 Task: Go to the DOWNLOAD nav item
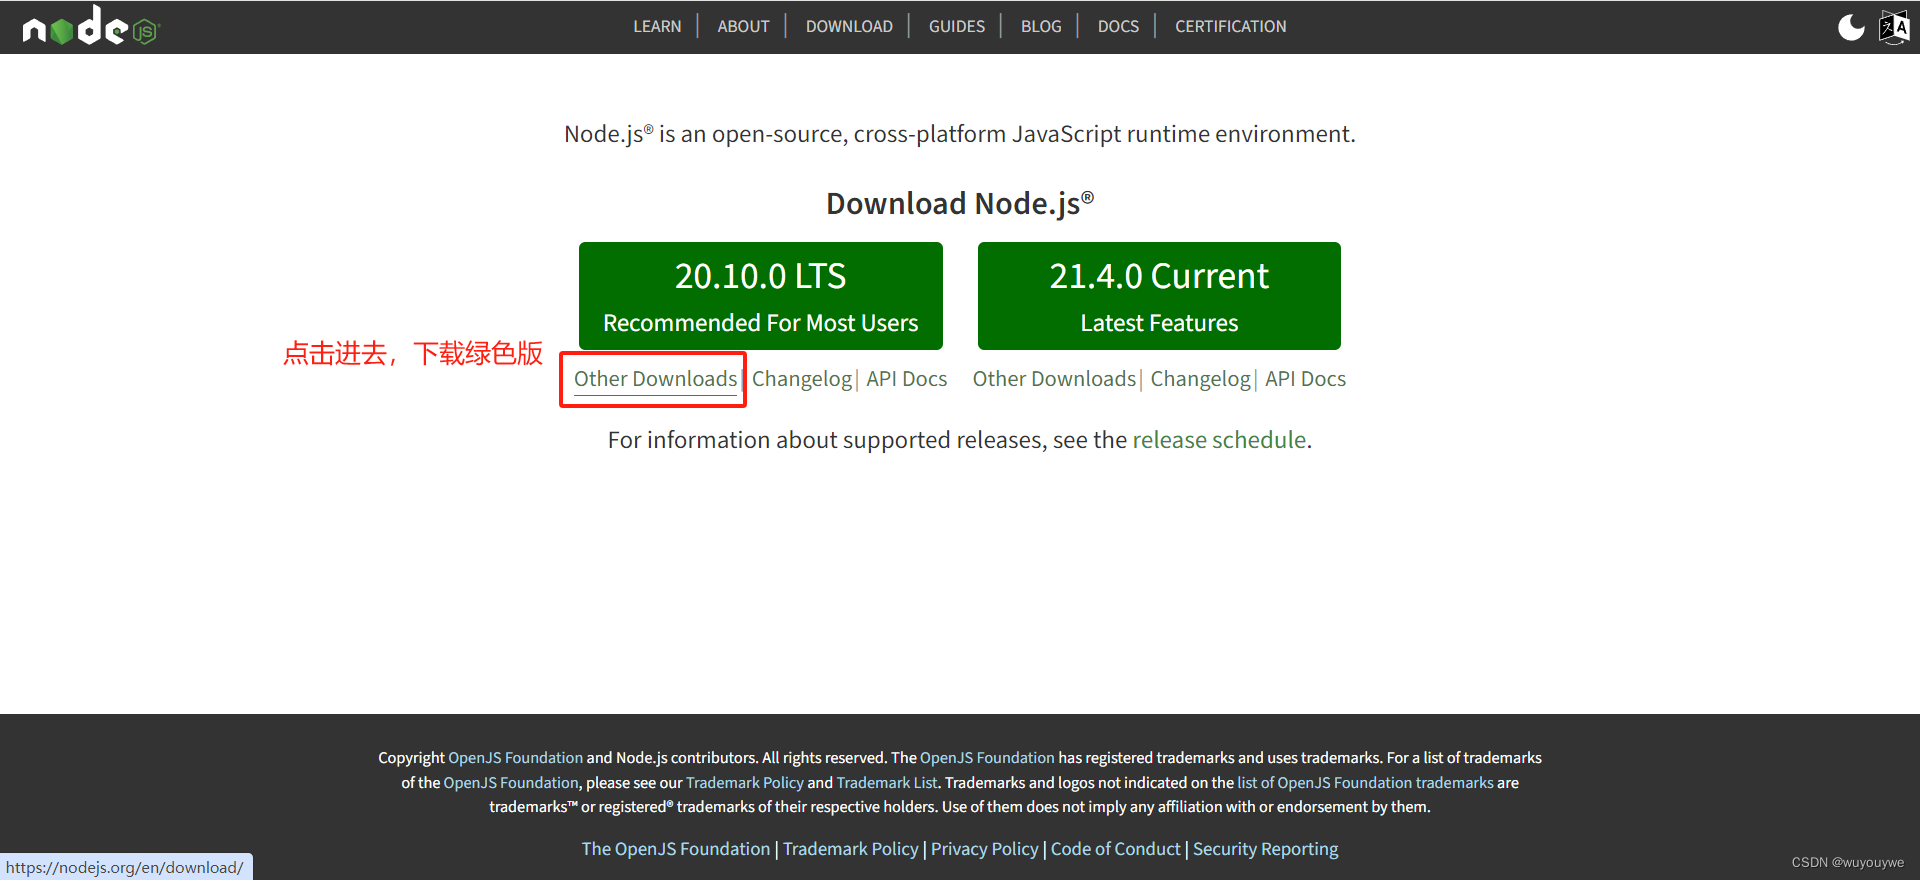(849, 27)
